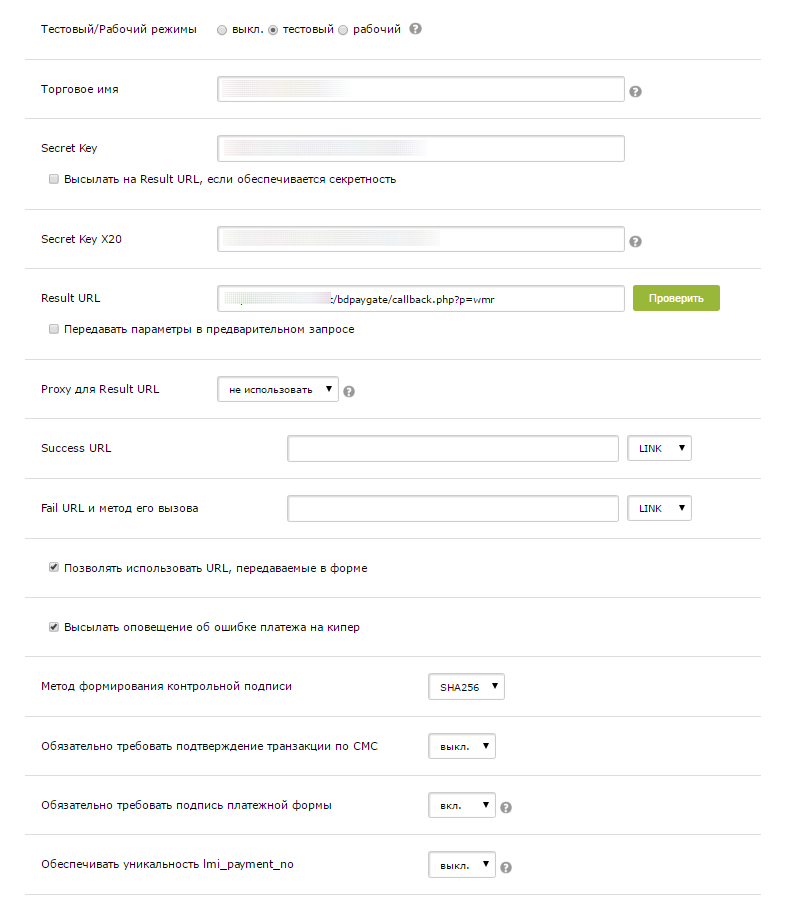Click help icon for подпись платежной формы
The height and width of the screenshot is (900, 796).
click(x=506, y=808)
